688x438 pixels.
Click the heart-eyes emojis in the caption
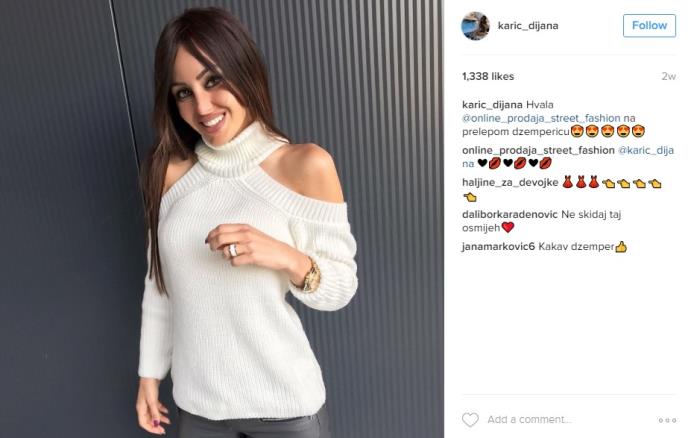[608, 131]
